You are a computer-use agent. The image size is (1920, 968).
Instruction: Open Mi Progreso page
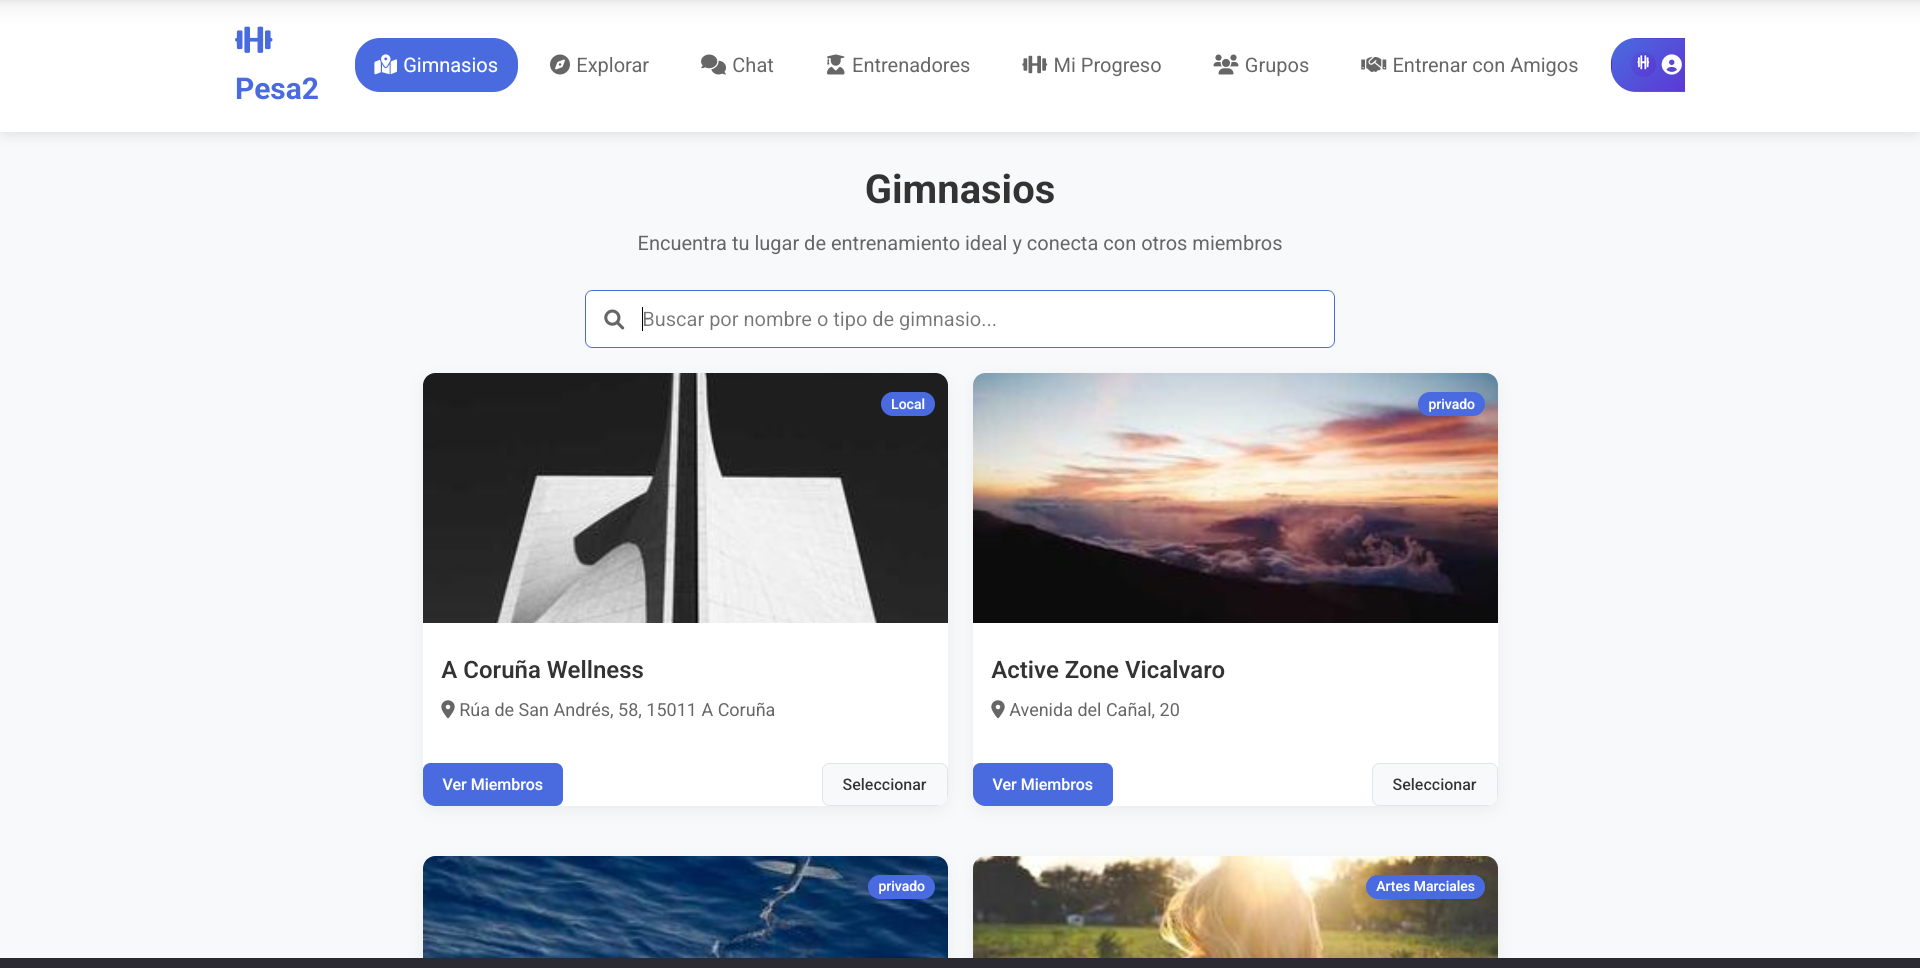[1091, 65]
